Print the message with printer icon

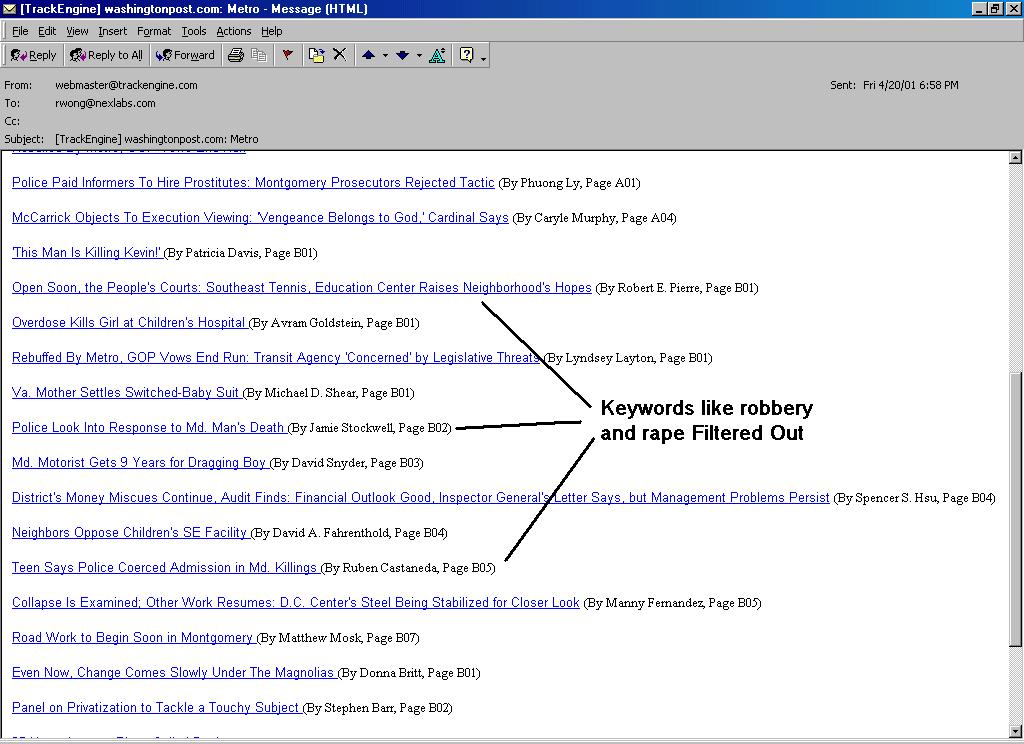point(236,56)
